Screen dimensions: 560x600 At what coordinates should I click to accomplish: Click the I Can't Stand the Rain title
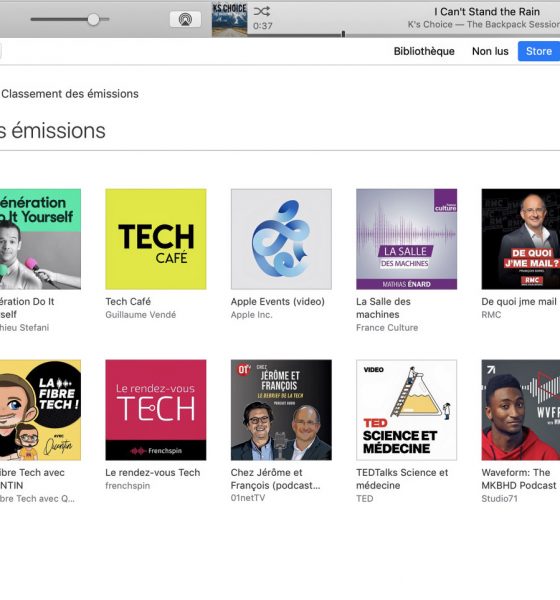click(x=487, y=11)
